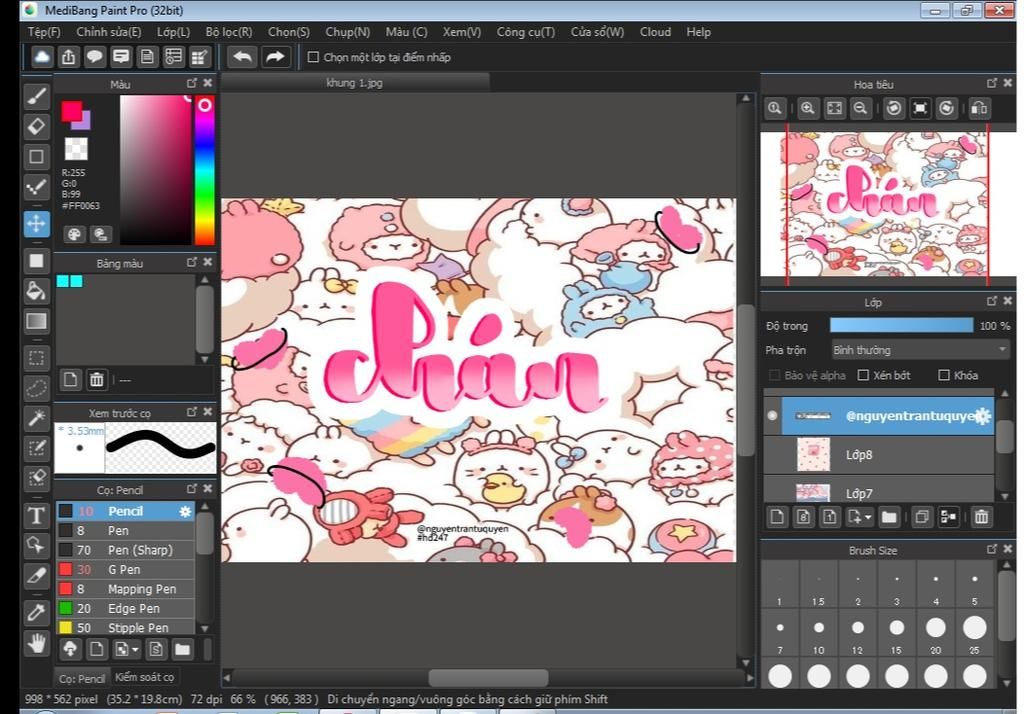
Task: Select the Eraser tool
Action: point(37,126)
